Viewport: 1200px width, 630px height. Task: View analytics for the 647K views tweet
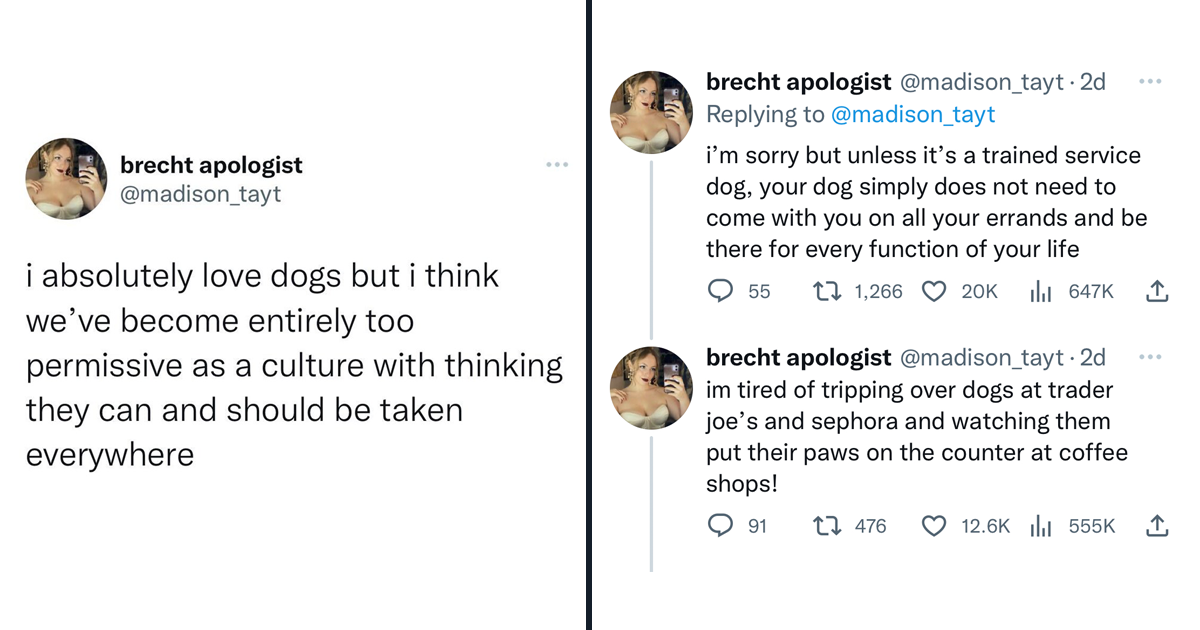[1040, 291]
